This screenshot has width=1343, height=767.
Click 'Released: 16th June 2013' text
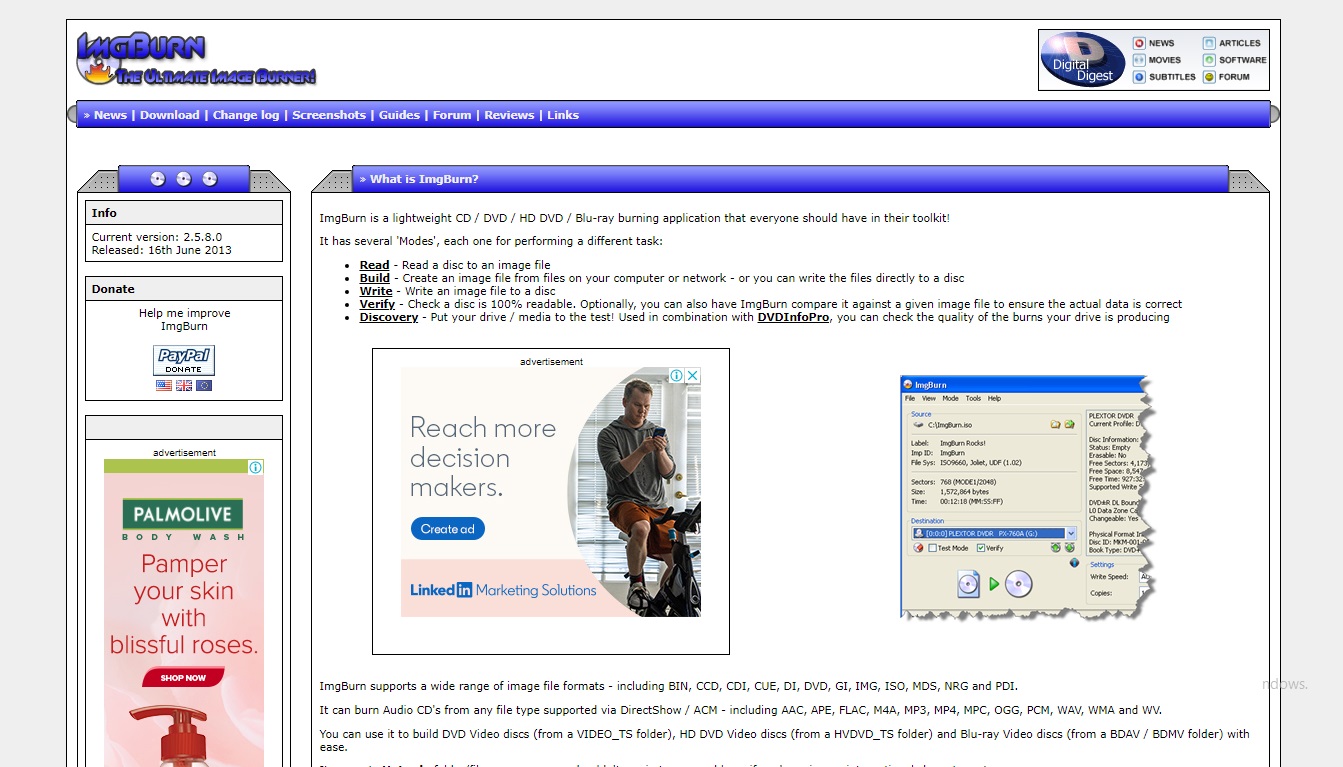click(x=161, y=250)
